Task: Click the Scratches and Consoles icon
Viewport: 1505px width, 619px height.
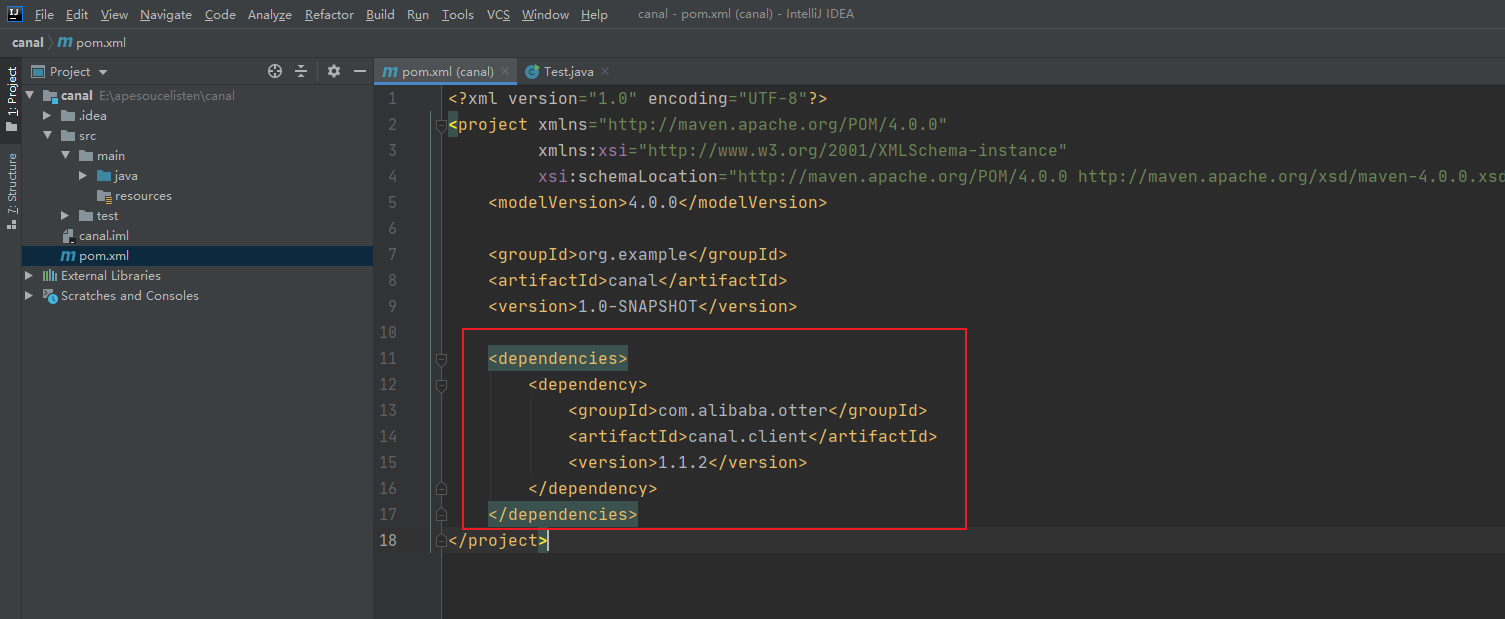Action: [x=50, y=296]
